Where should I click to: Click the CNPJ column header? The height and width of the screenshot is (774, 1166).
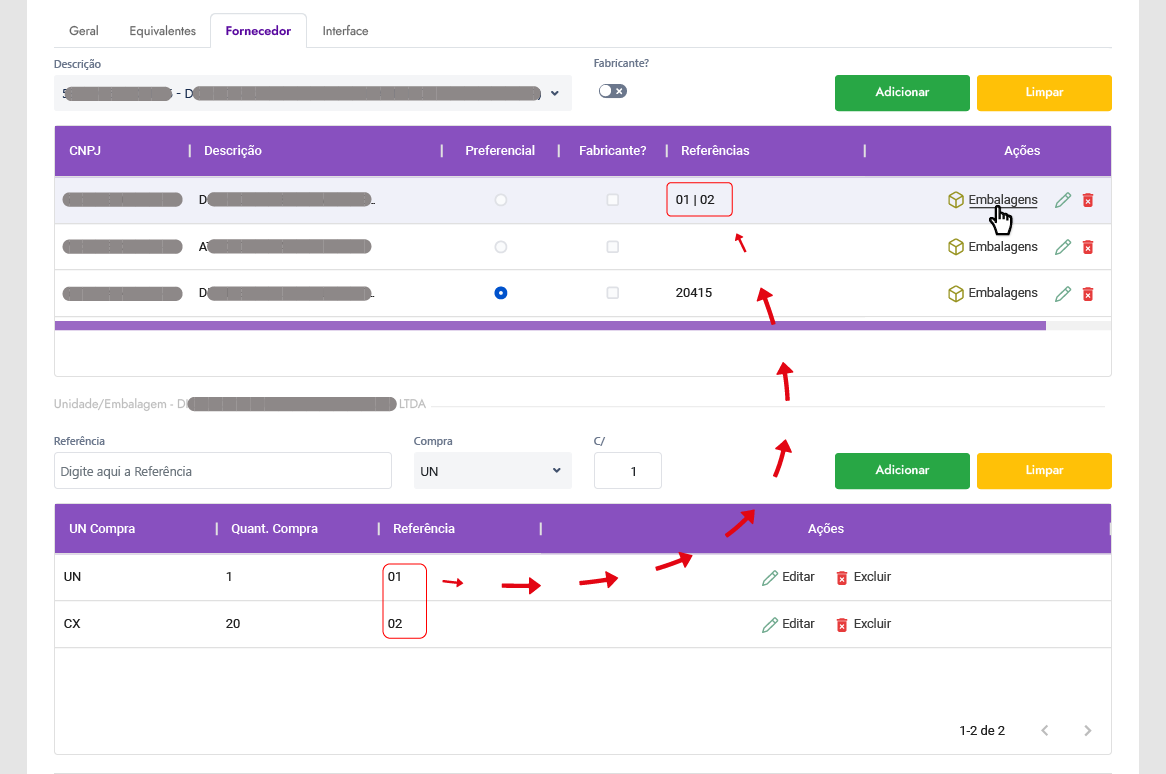85,151
